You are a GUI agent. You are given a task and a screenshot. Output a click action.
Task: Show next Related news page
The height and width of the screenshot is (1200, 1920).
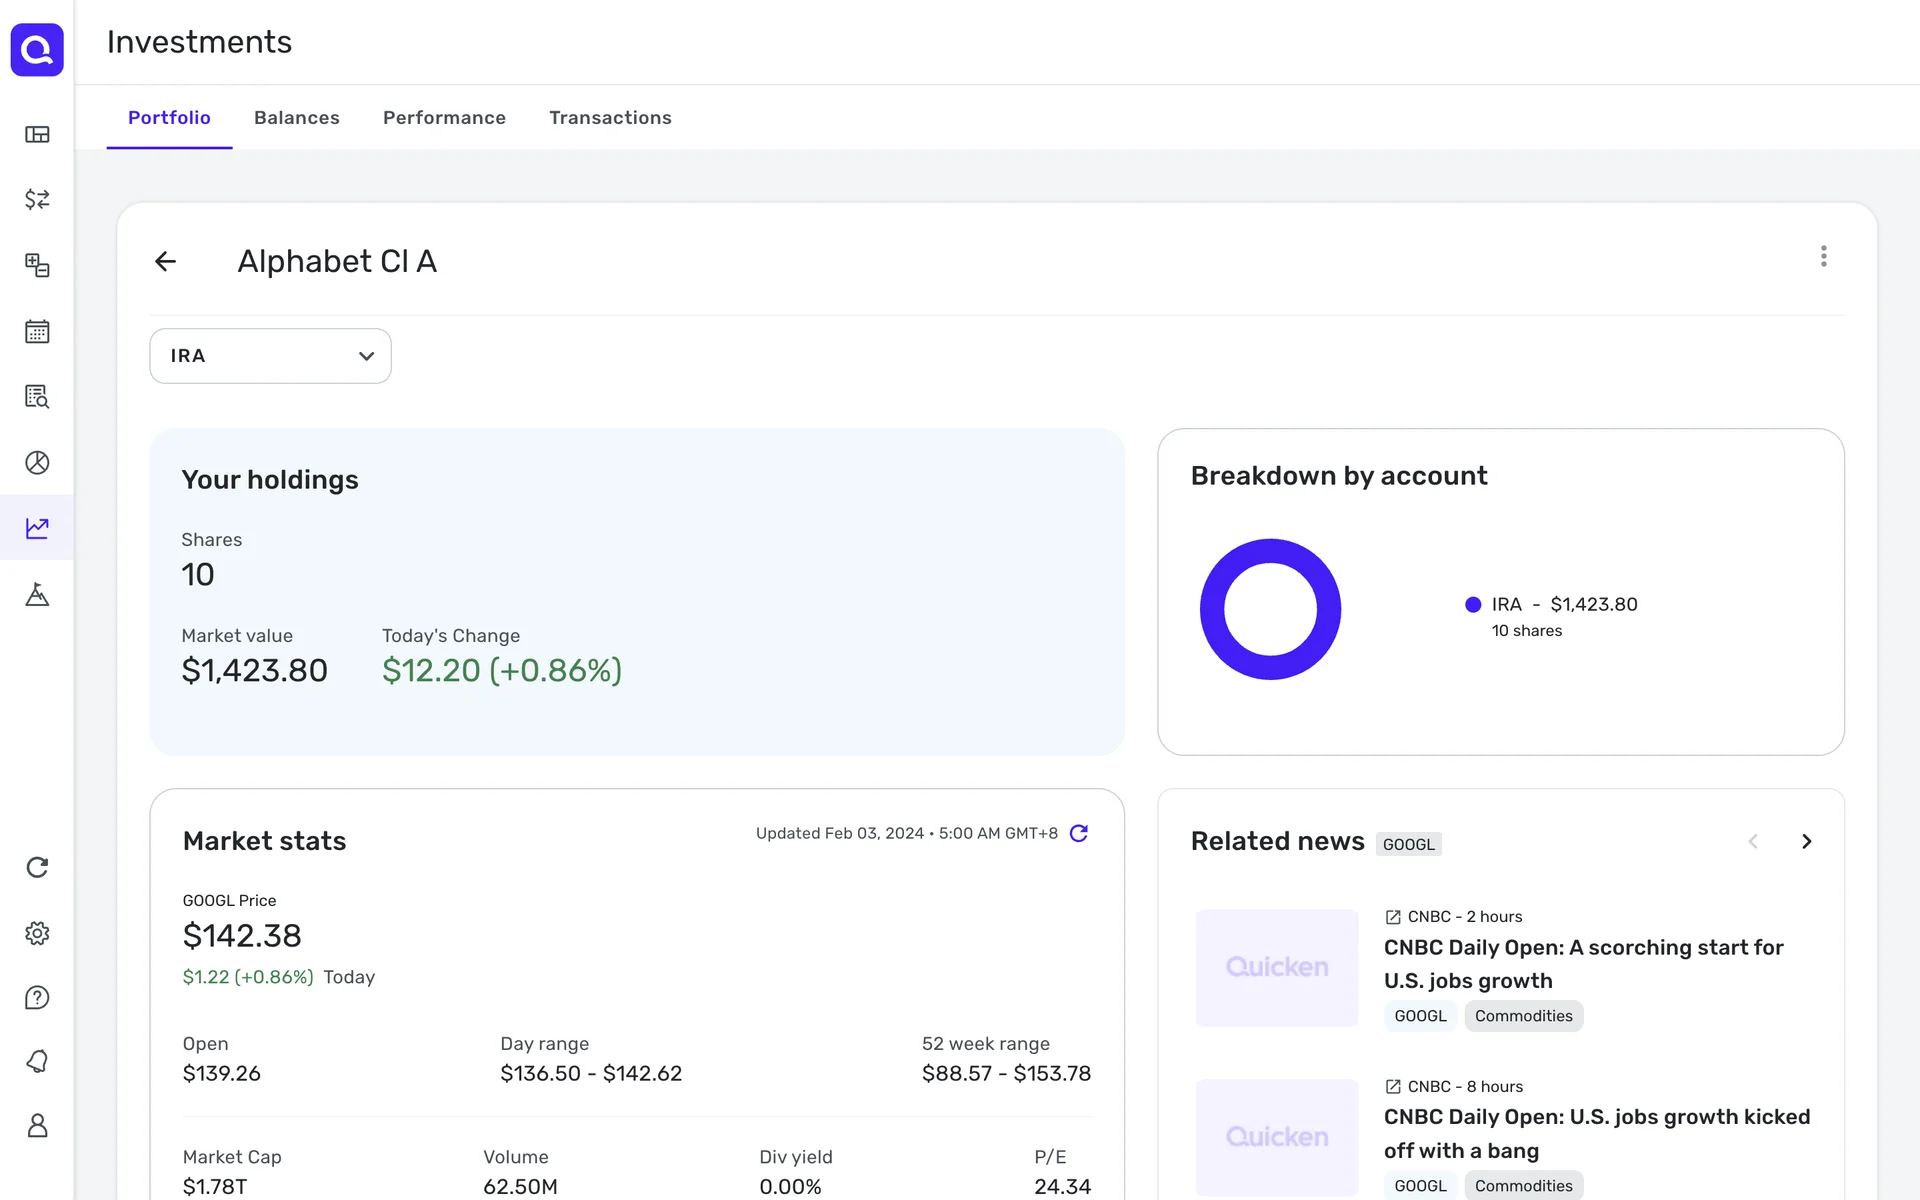coord(1806,842)
